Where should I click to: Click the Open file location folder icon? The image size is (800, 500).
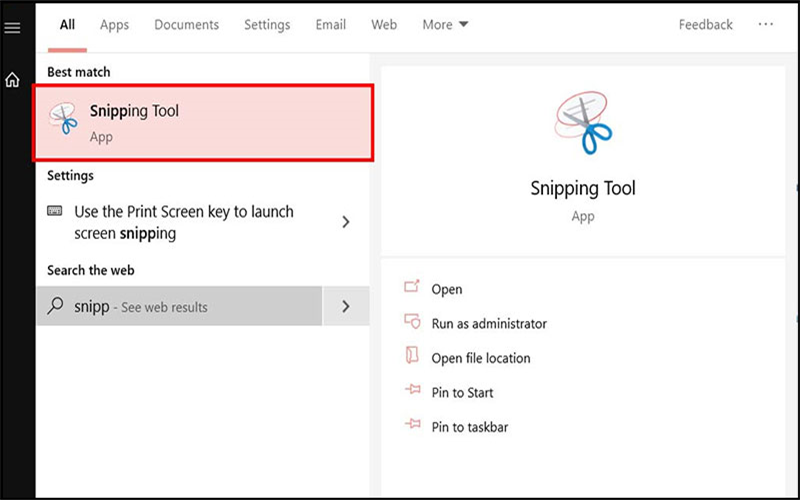pyautogui.click(x=412, y=355)
